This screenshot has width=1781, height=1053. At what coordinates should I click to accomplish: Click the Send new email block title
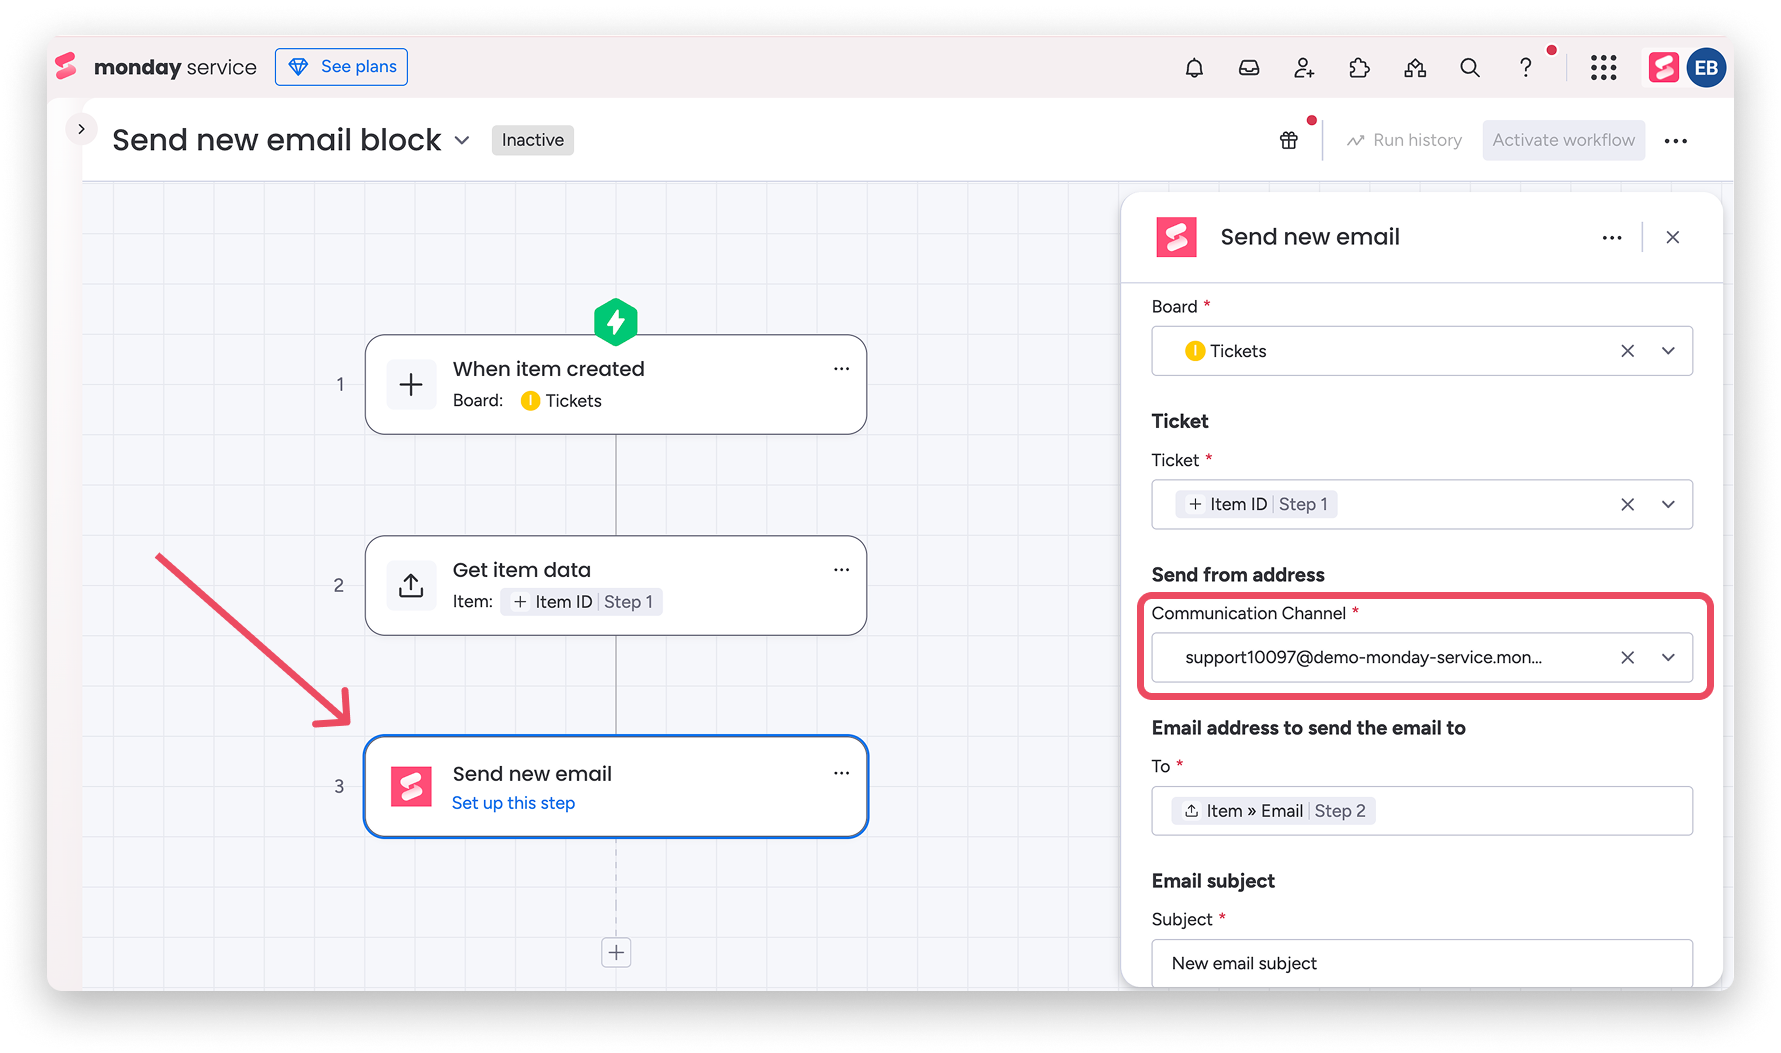coord(277,140)
